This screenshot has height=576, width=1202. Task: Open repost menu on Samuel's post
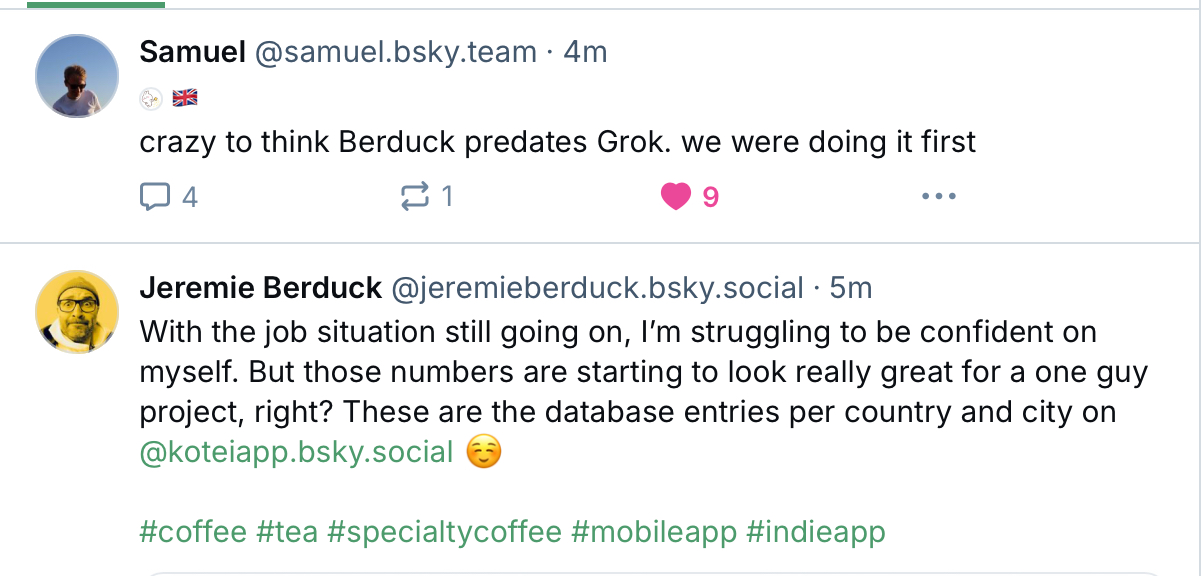426,197
